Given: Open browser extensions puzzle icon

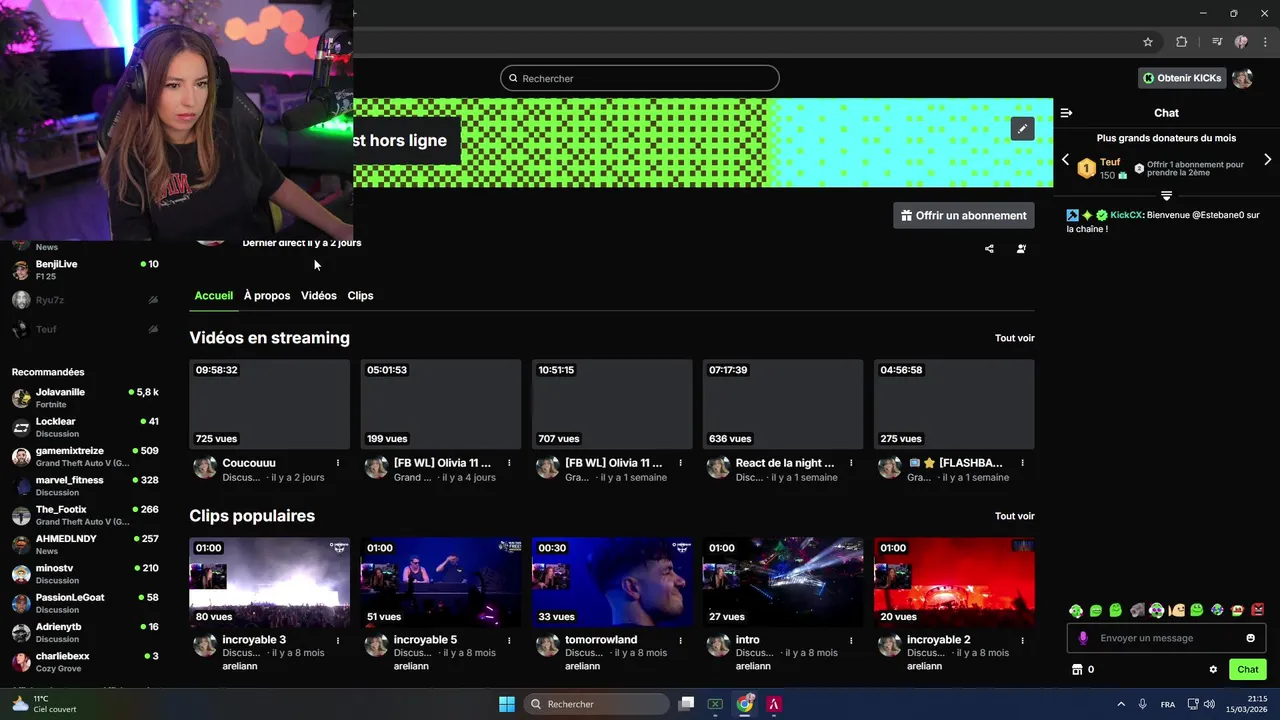Looking at the screenshot, I should [1182, 42].
